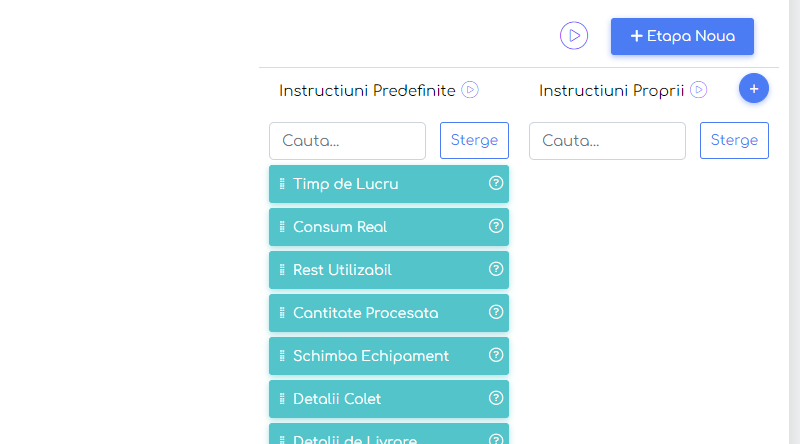Viewport: 800px width, 444px height.
Task: View help for Schimba Echipament
Action: point(495,355)
